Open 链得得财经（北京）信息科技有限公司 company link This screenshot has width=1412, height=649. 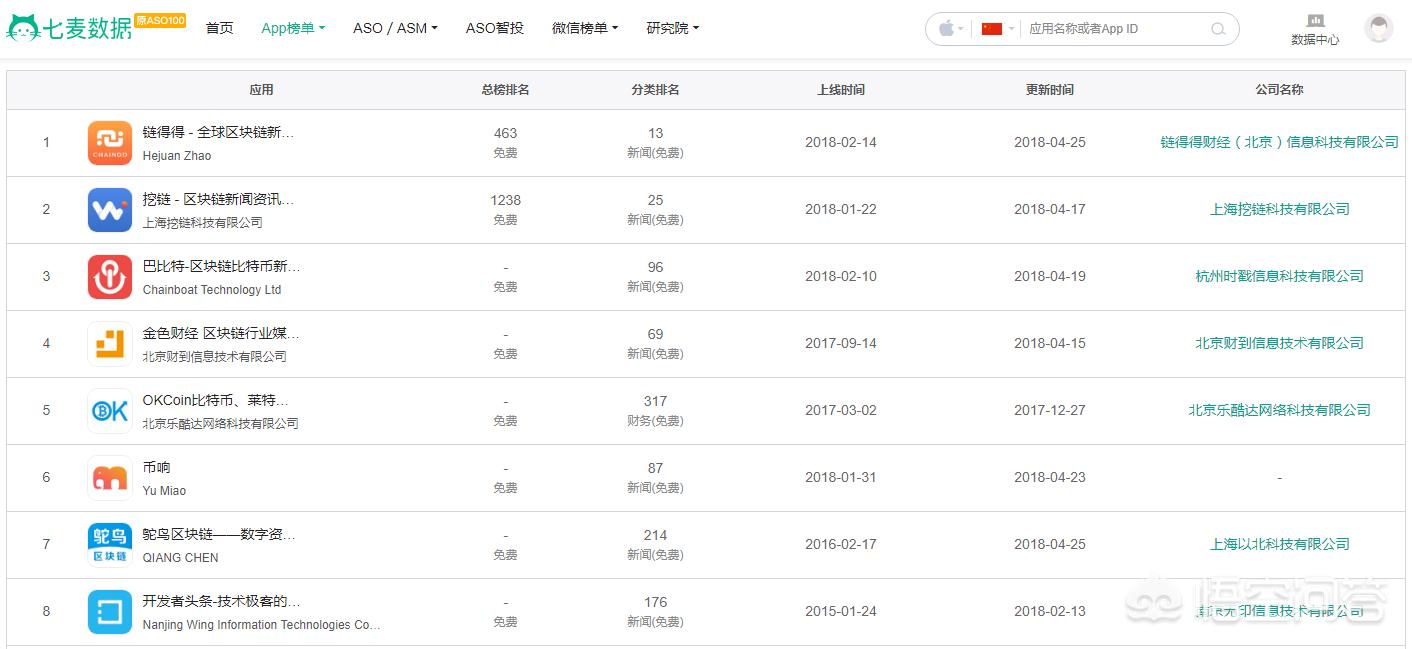[x=1279, y=143]
